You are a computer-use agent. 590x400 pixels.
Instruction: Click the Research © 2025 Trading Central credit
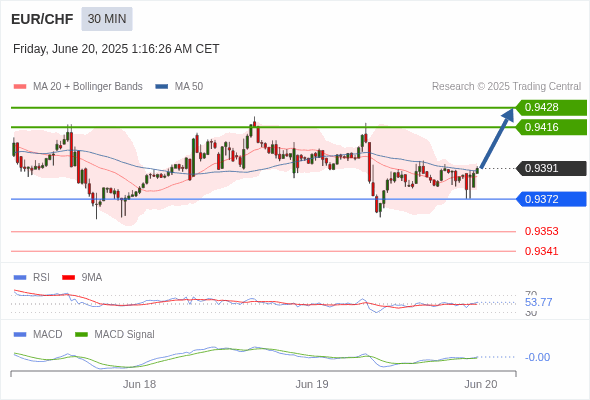click(x=506, y=87)
